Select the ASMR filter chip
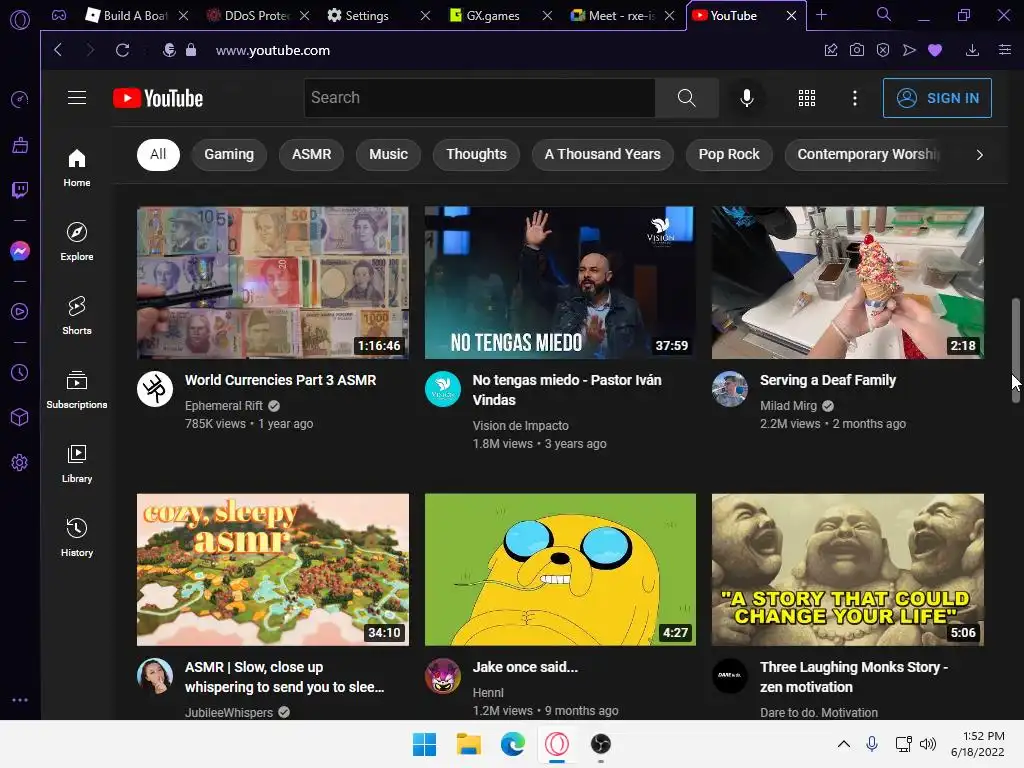 click(x=312, y=155)
